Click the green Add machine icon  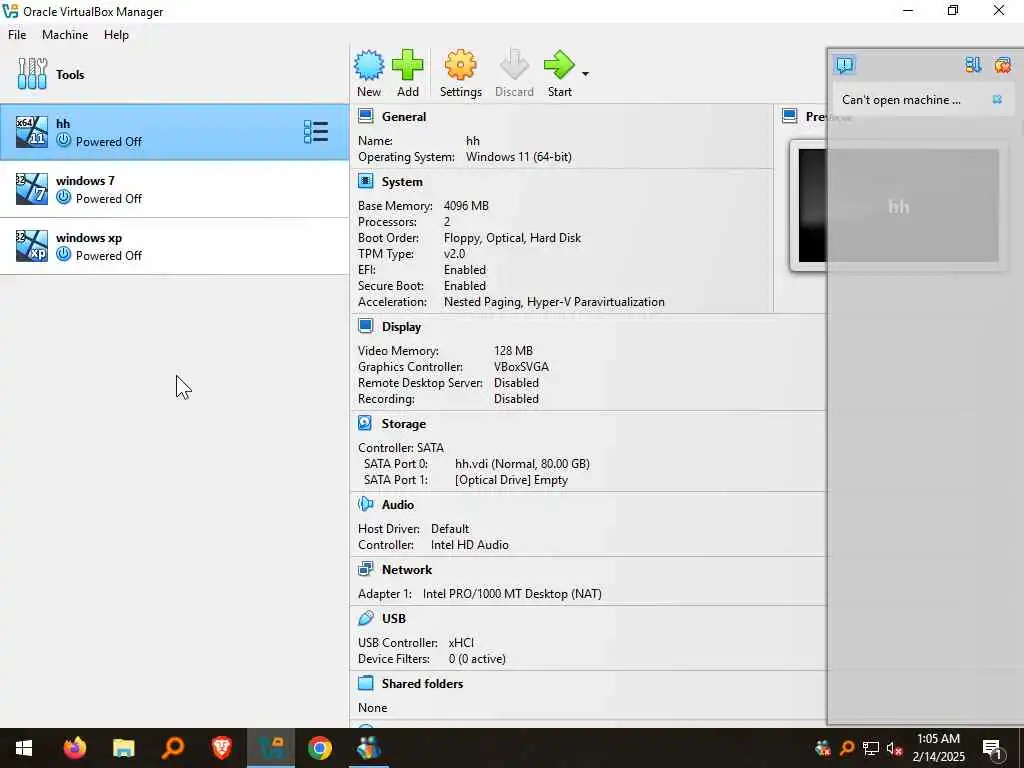pyautogui.click(x=408, y=65)
